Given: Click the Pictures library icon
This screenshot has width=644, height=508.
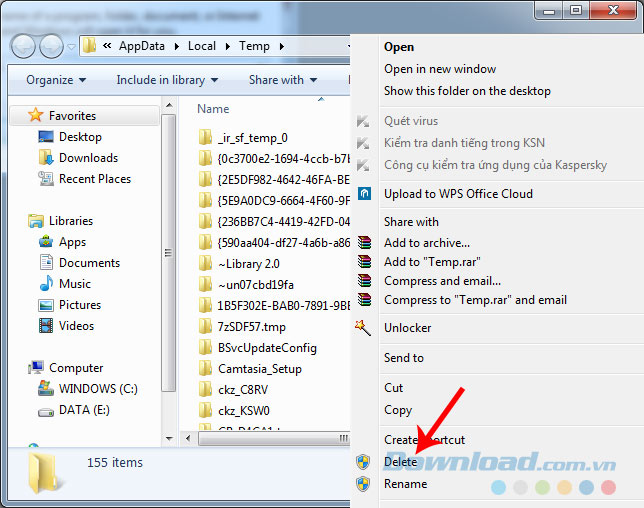Looking at the screenshot, I should coord(46,305).
